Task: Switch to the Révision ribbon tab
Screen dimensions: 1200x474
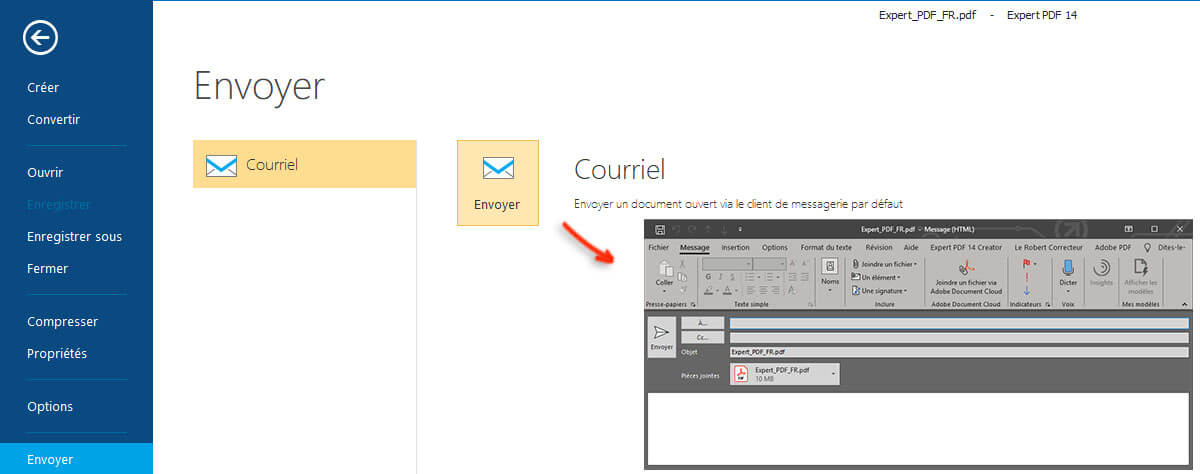Action: [879, 247]
